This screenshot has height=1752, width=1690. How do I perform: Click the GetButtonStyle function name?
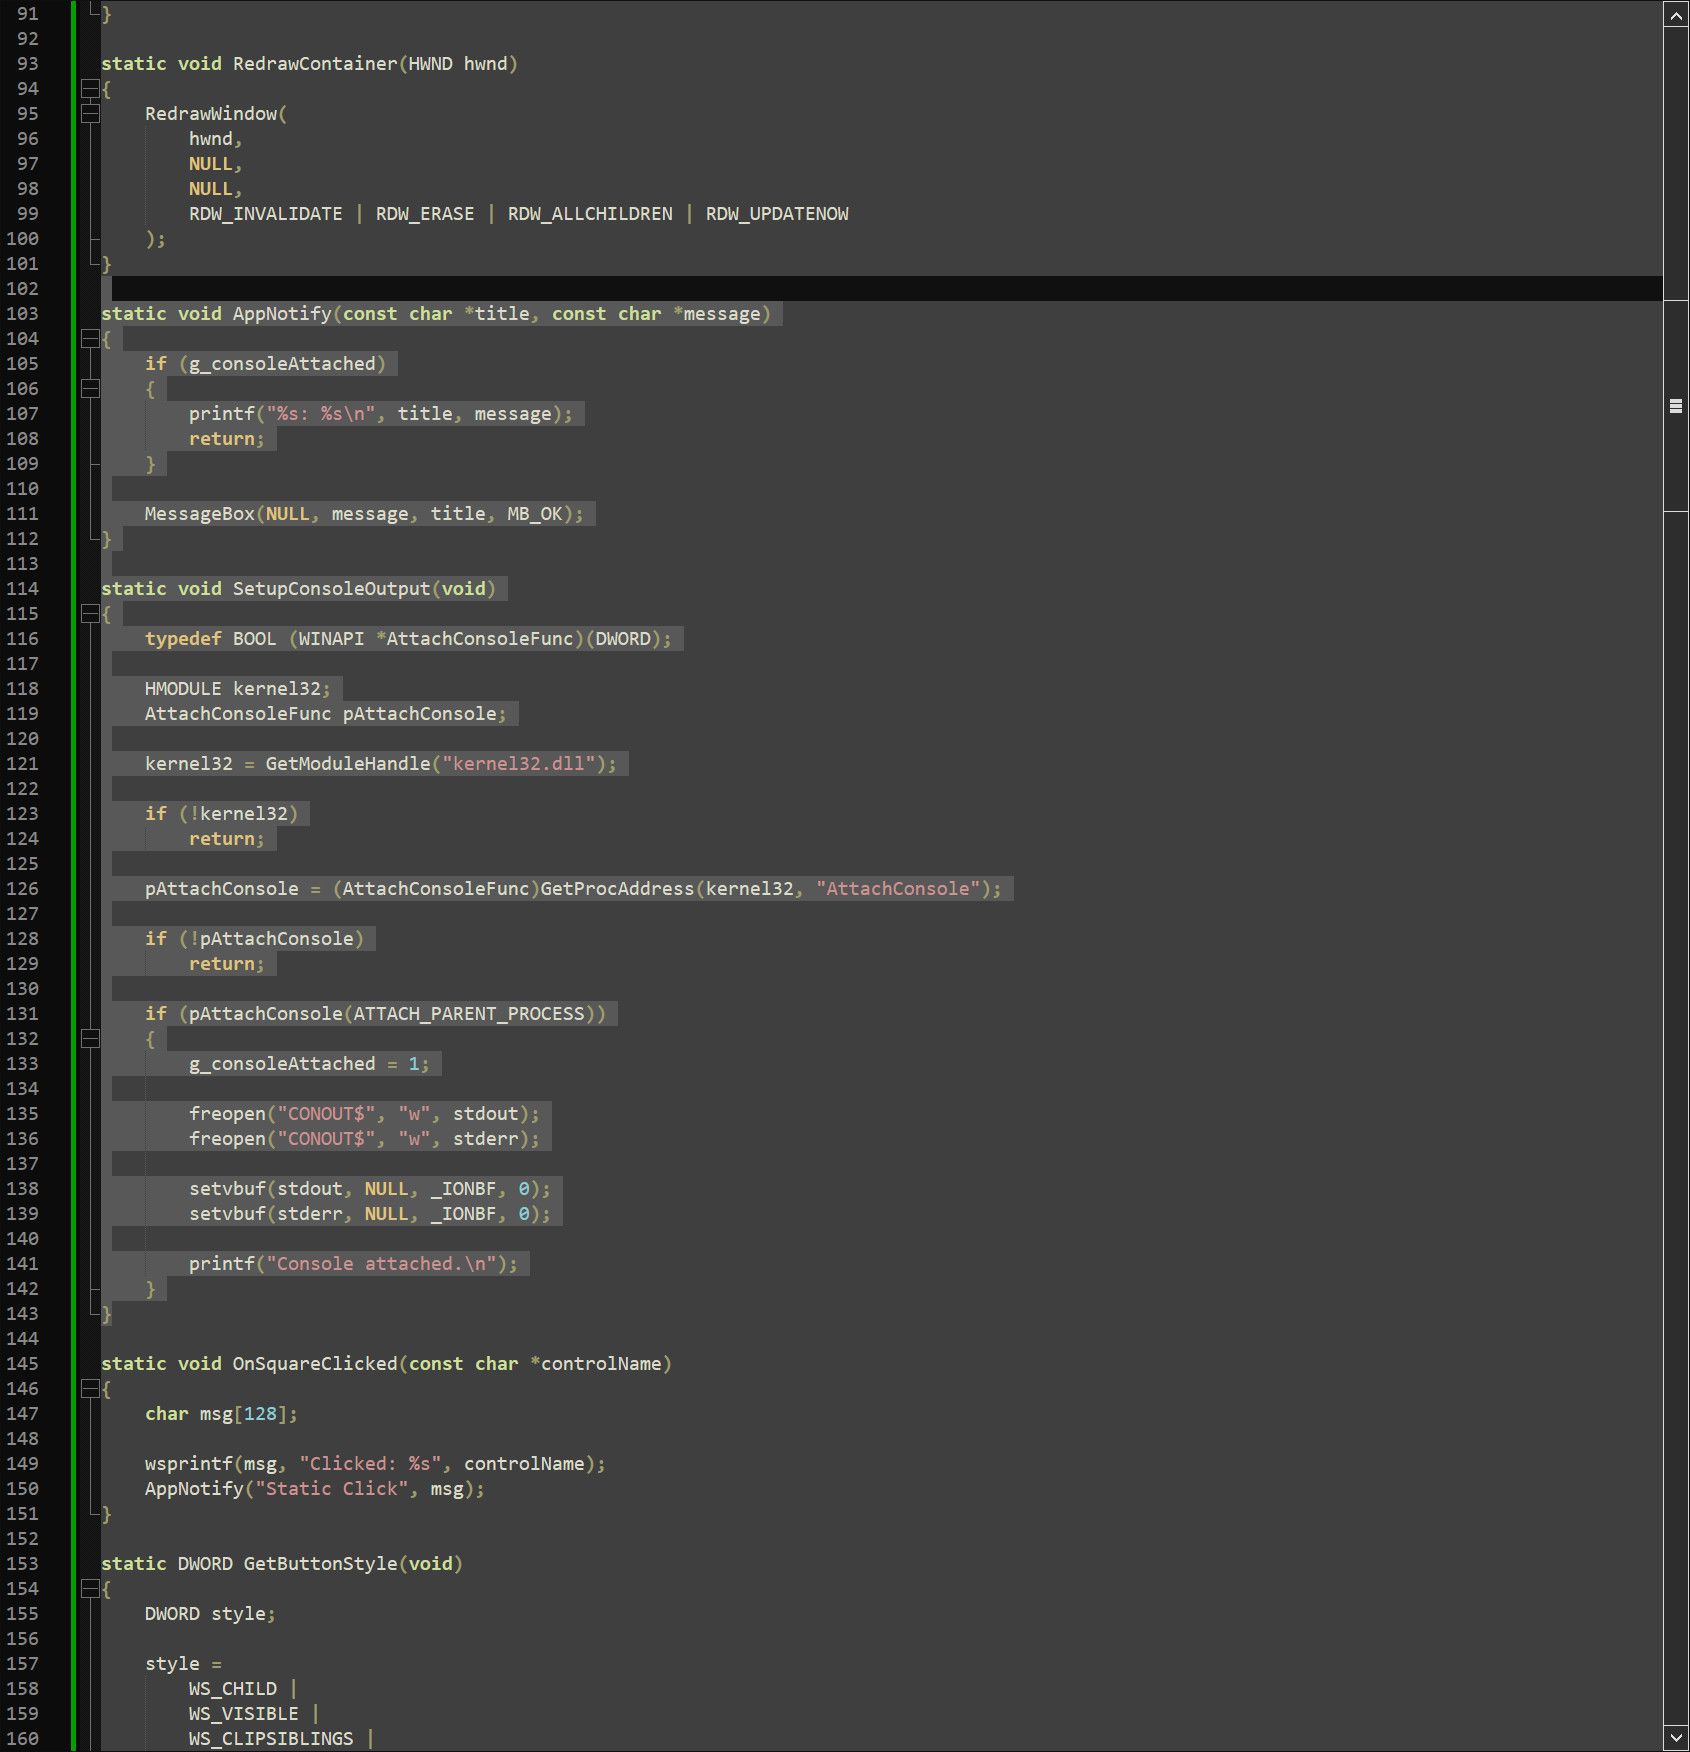click(x=320, y=1564)
